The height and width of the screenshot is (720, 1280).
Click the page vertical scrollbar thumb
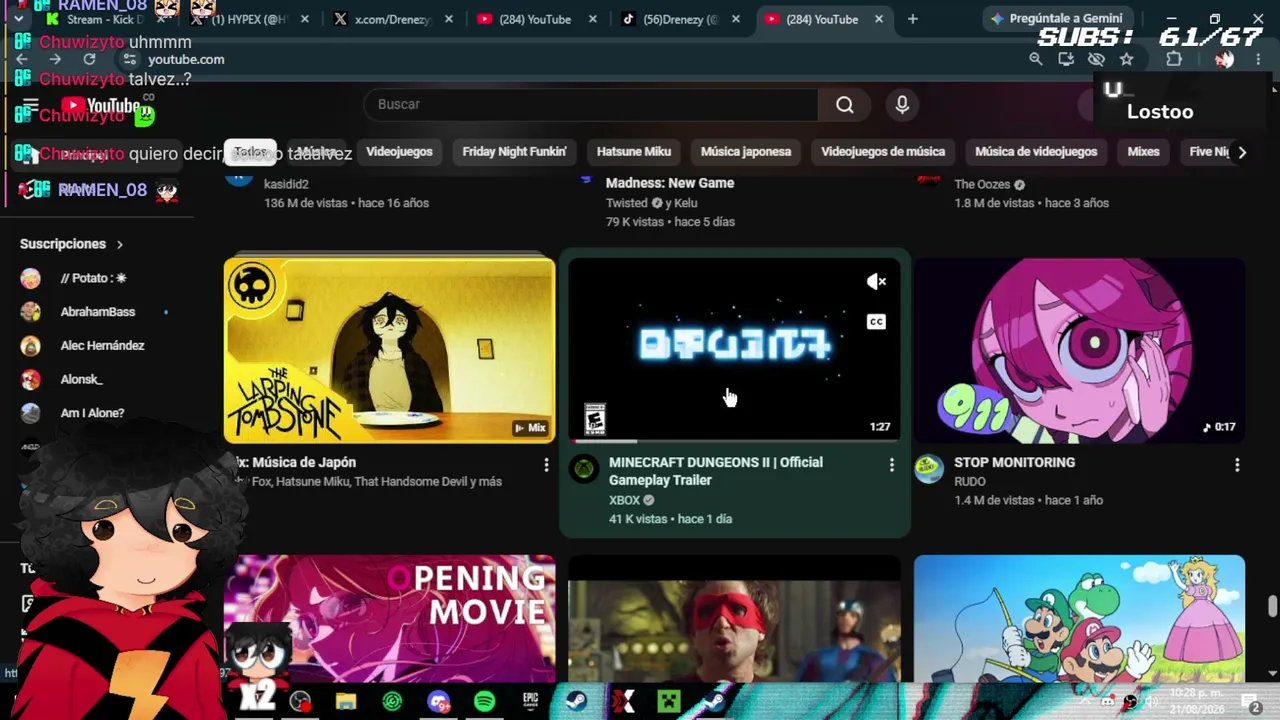(1272, 607)
